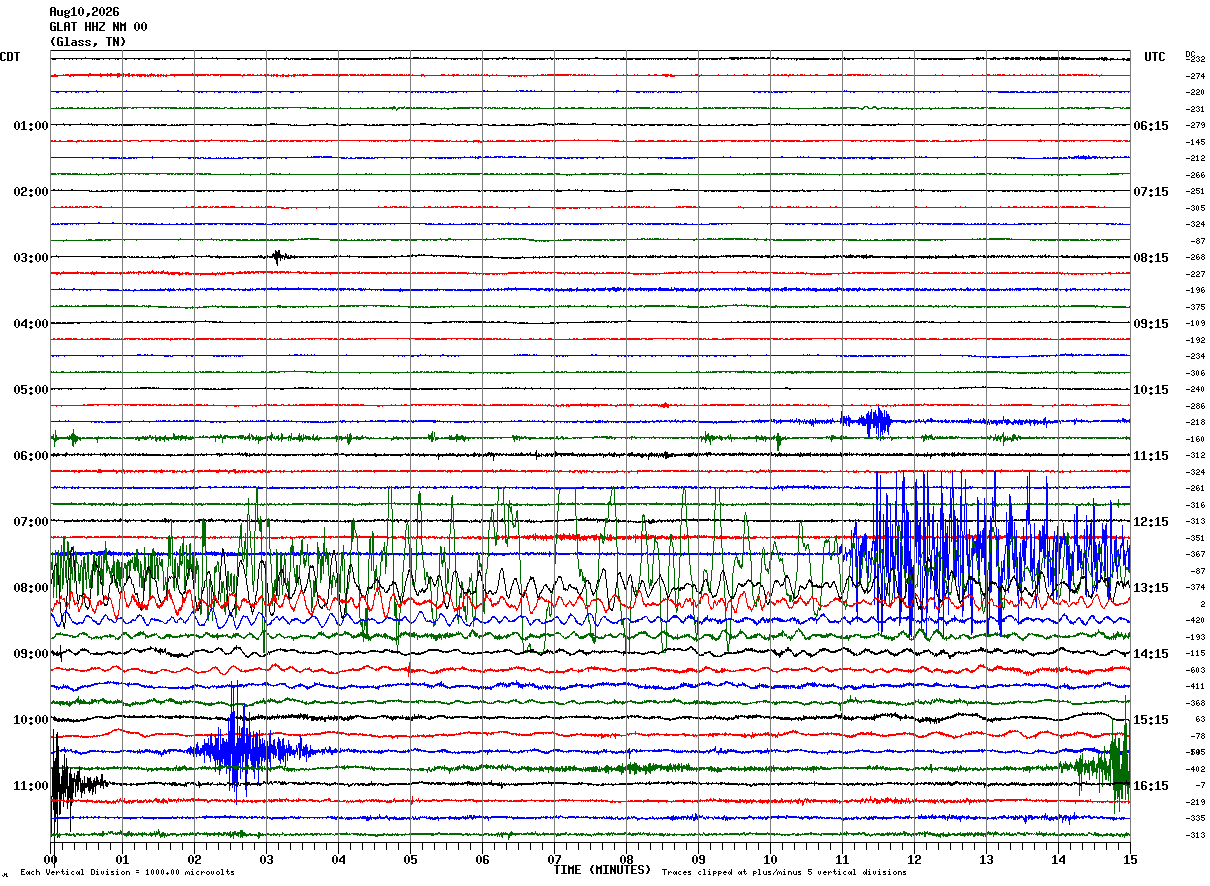Screen dimensions: 1210x886
Task: Click the 'TIME (MINUTES)' axis title
Action: pos(602,870)
